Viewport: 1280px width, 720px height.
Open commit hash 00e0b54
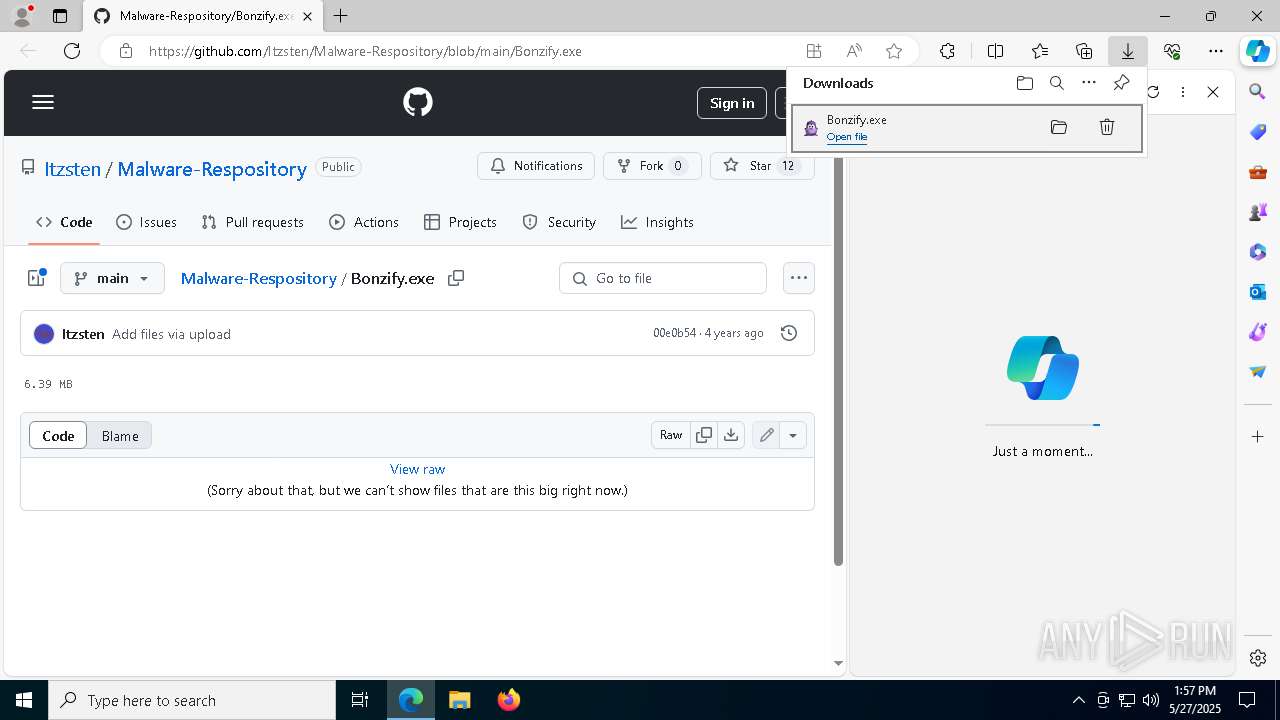pyautogui.click(x=674, y=333)
